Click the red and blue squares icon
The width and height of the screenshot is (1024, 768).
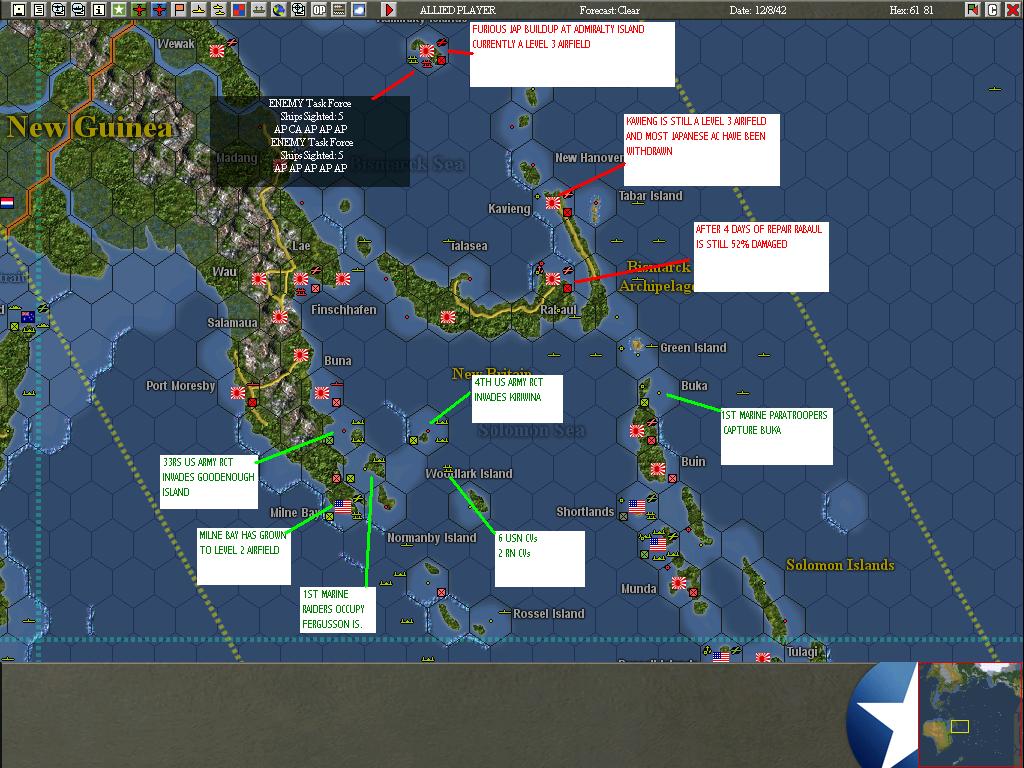[x=238, y=9]
